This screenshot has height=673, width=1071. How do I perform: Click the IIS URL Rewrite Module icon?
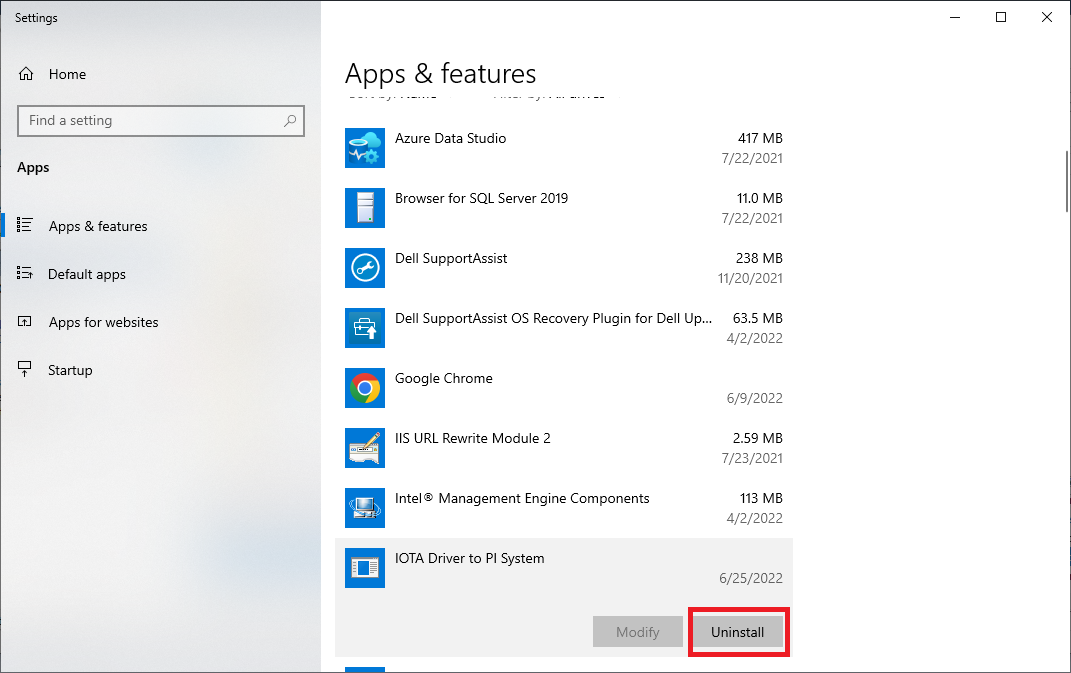365,448
